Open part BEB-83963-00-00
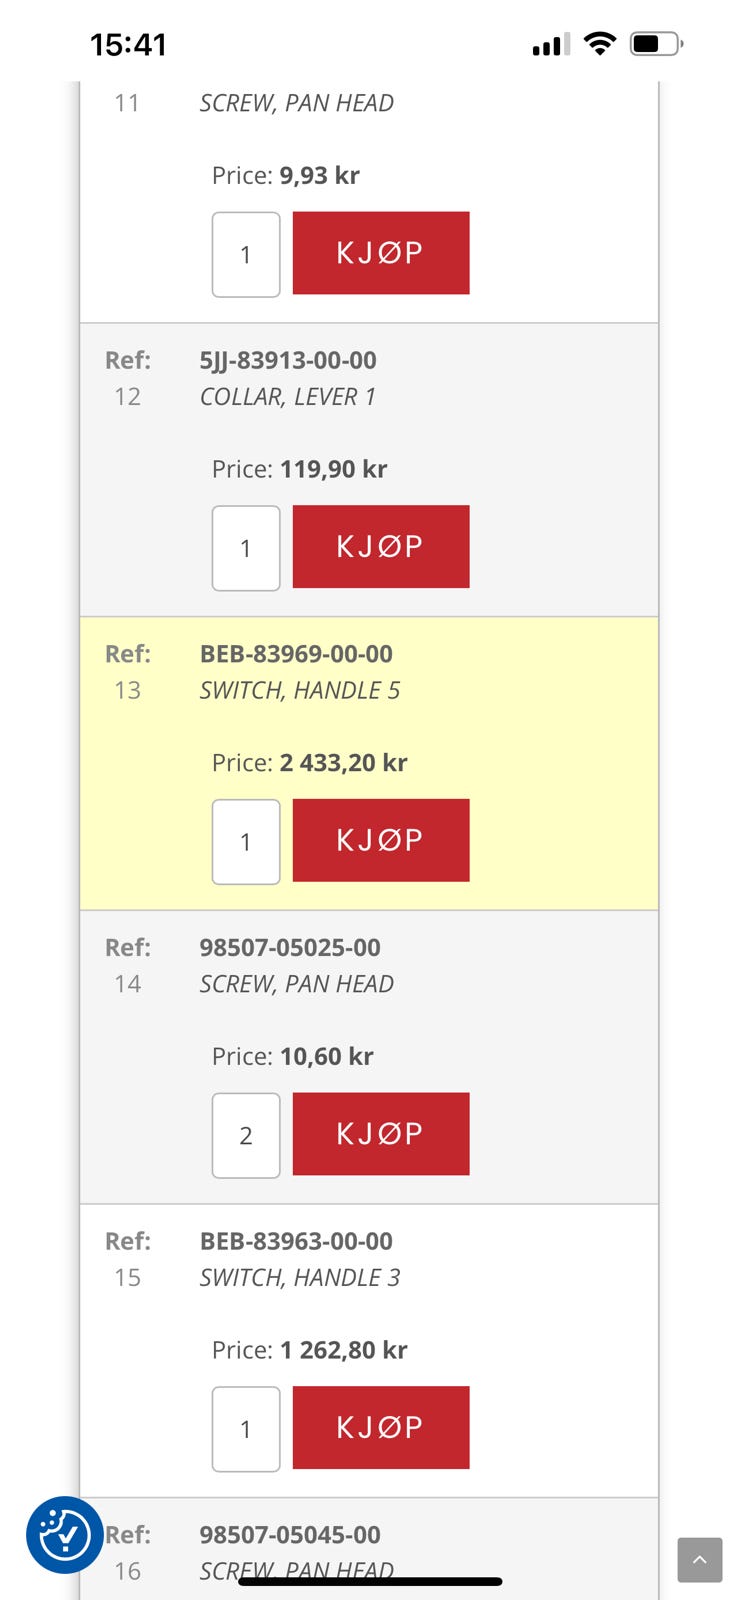This screenshot has width=740, height=1600. tap(296, 1241)
